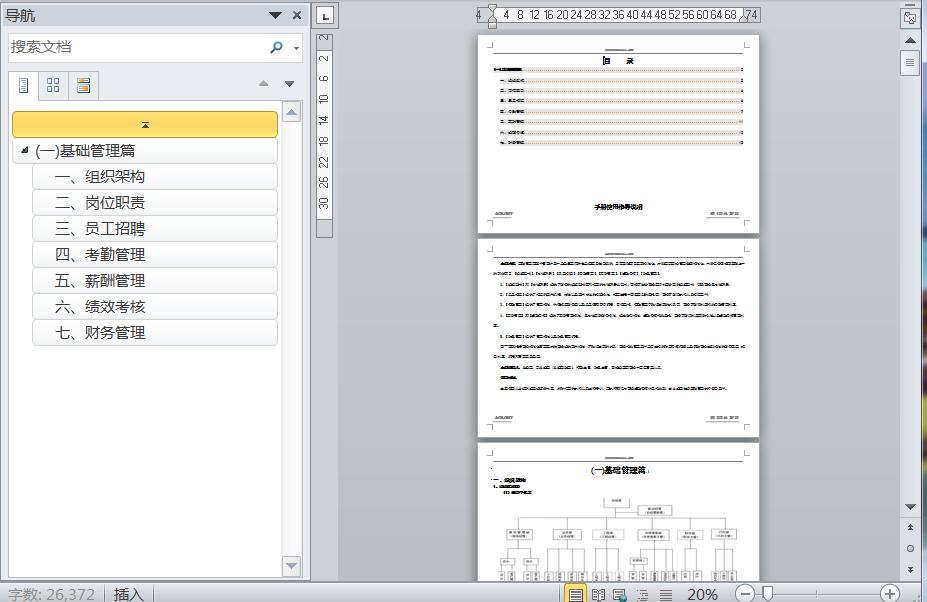Click the (一)基础管理篇 title on page three
Screen dimensions: 927x602
coord(618,470)
